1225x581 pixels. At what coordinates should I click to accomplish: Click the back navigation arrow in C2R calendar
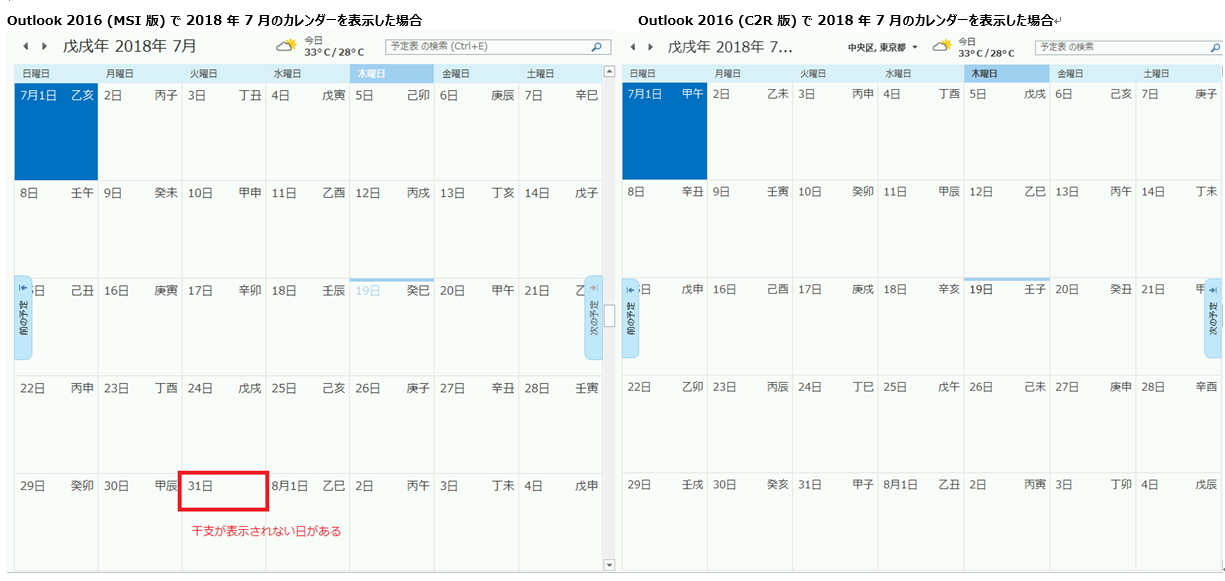coord(631,46)
